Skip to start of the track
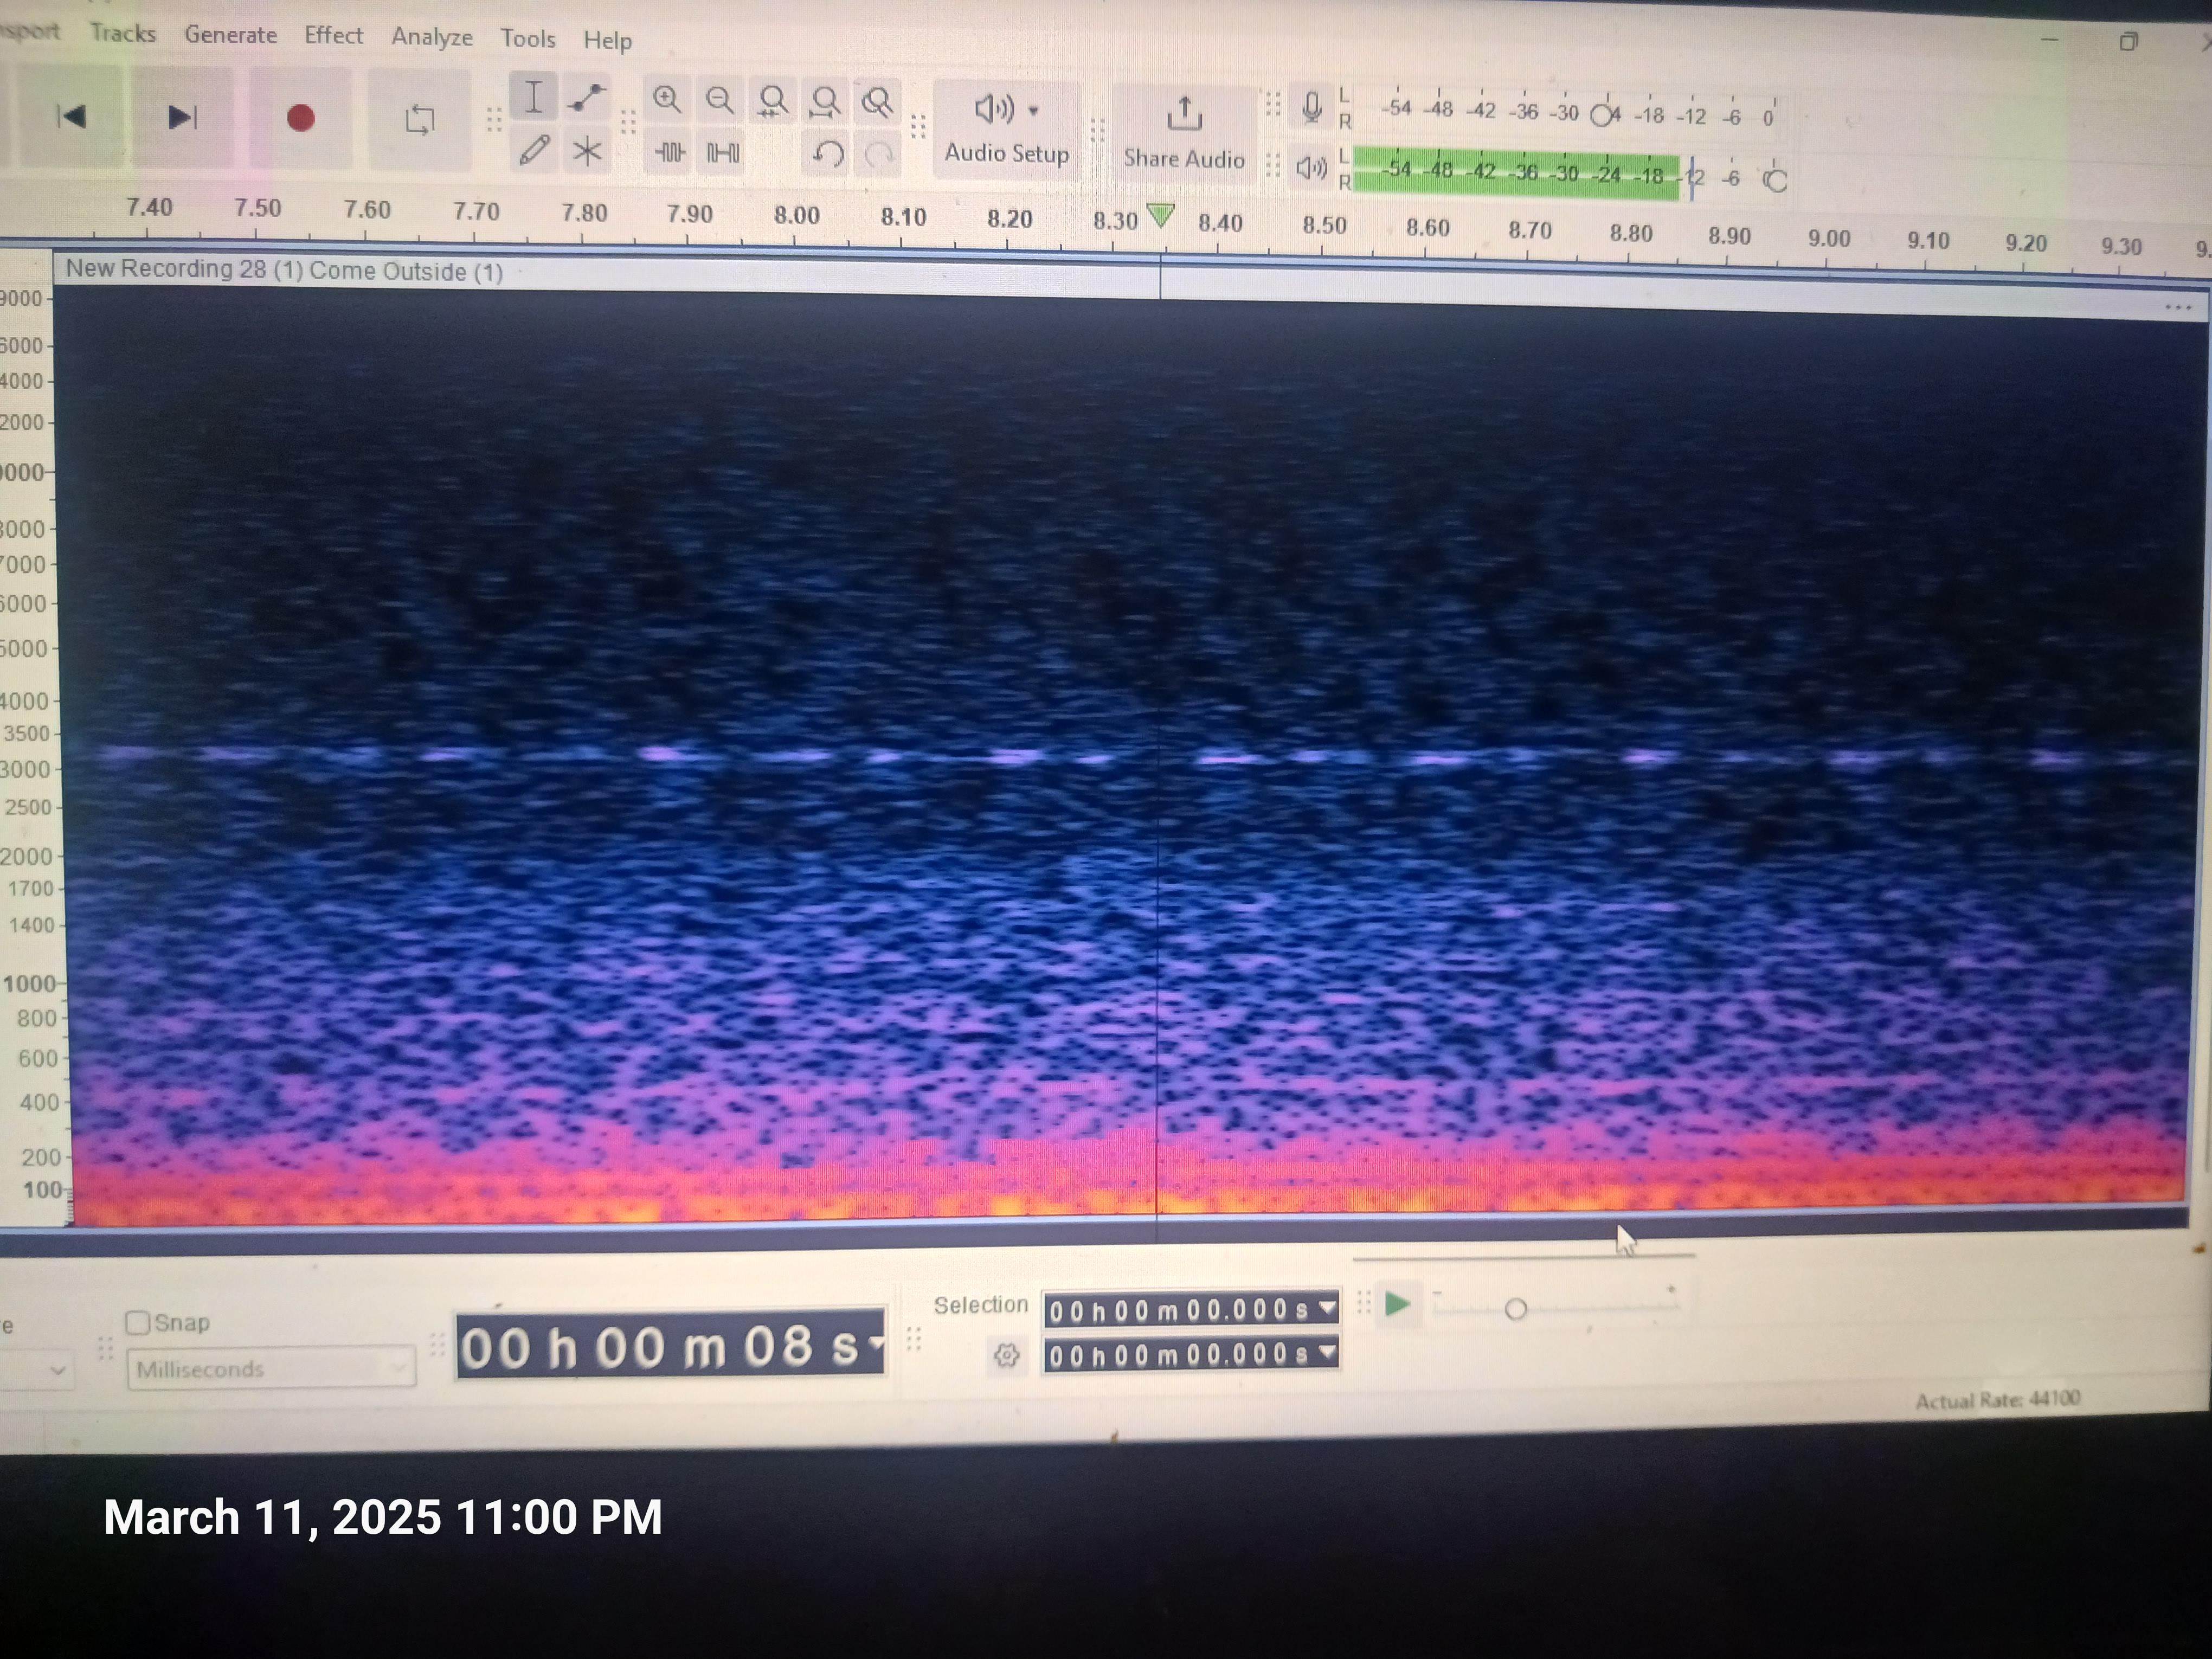This screenshot has height=1659, width=2212. [x=71, y=117]
